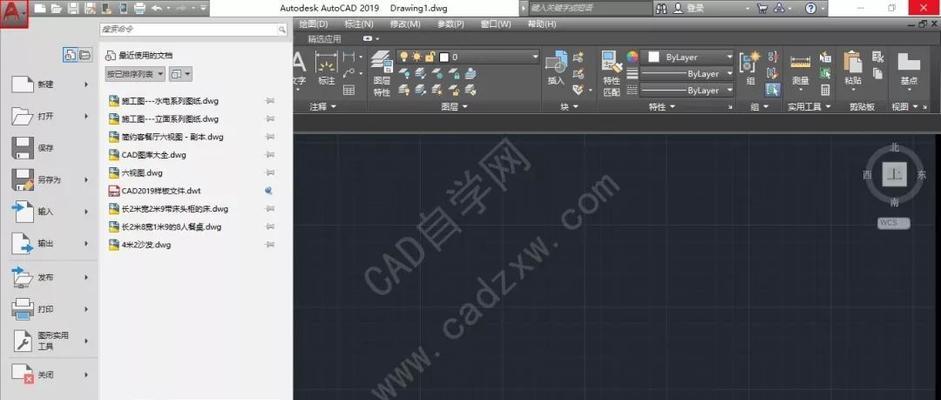The width and height of the screenshot is (941, 400).
Task: Open recent file 简约客餐厅六视图 - 副本.dwg
Action: click(x=166, y=137)
